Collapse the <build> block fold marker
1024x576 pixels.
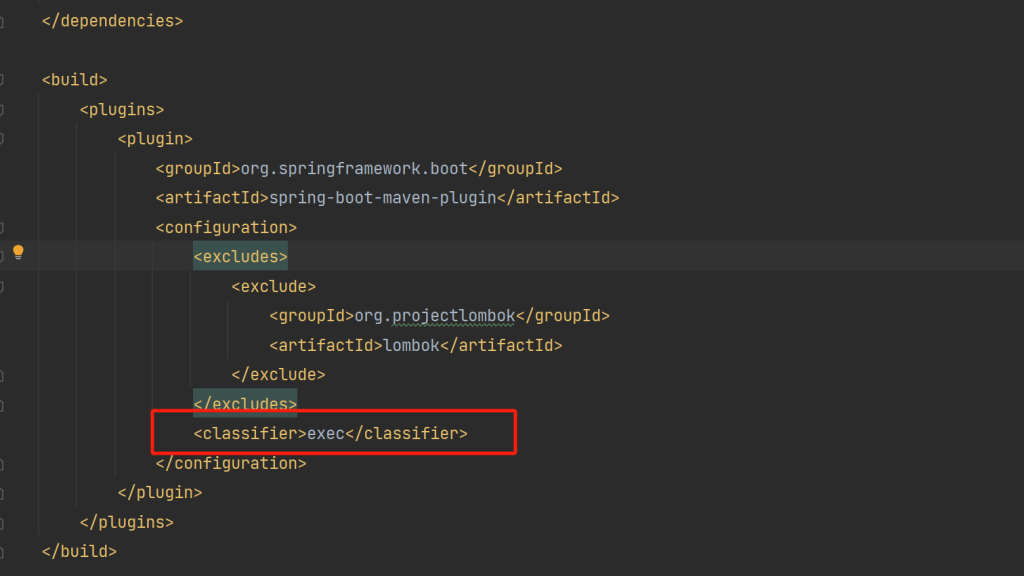click(x=2, y=79)
